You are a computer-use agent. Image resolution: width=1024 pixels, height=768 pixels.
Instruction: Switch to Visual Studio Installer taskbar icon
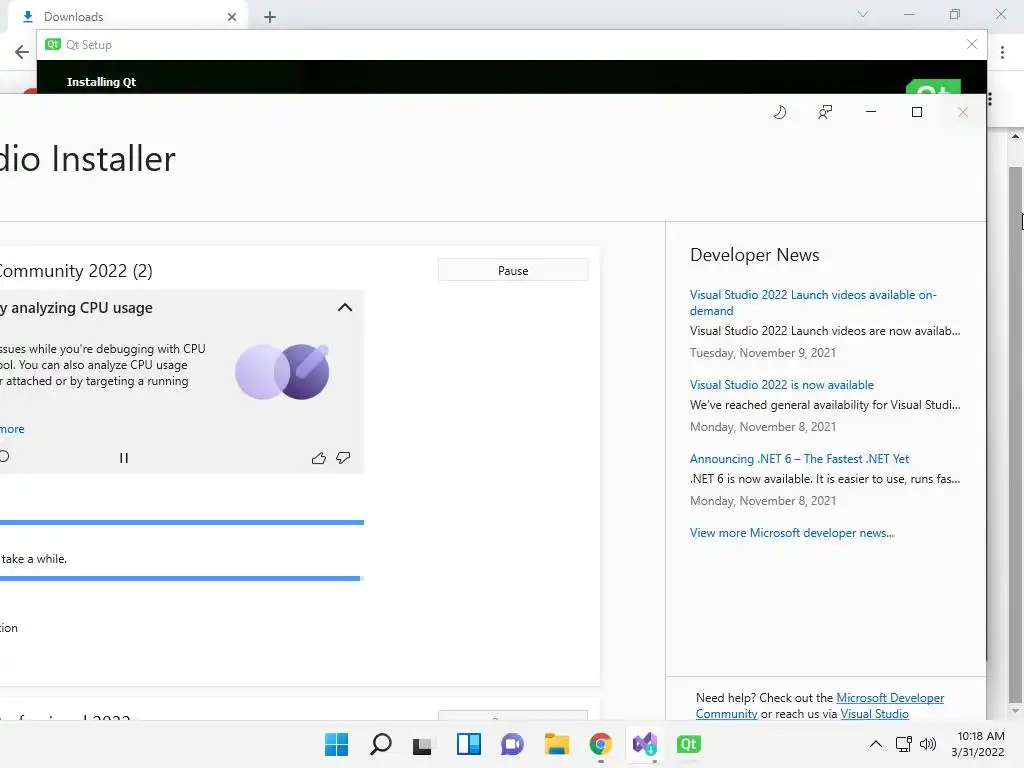pos(645,744)
